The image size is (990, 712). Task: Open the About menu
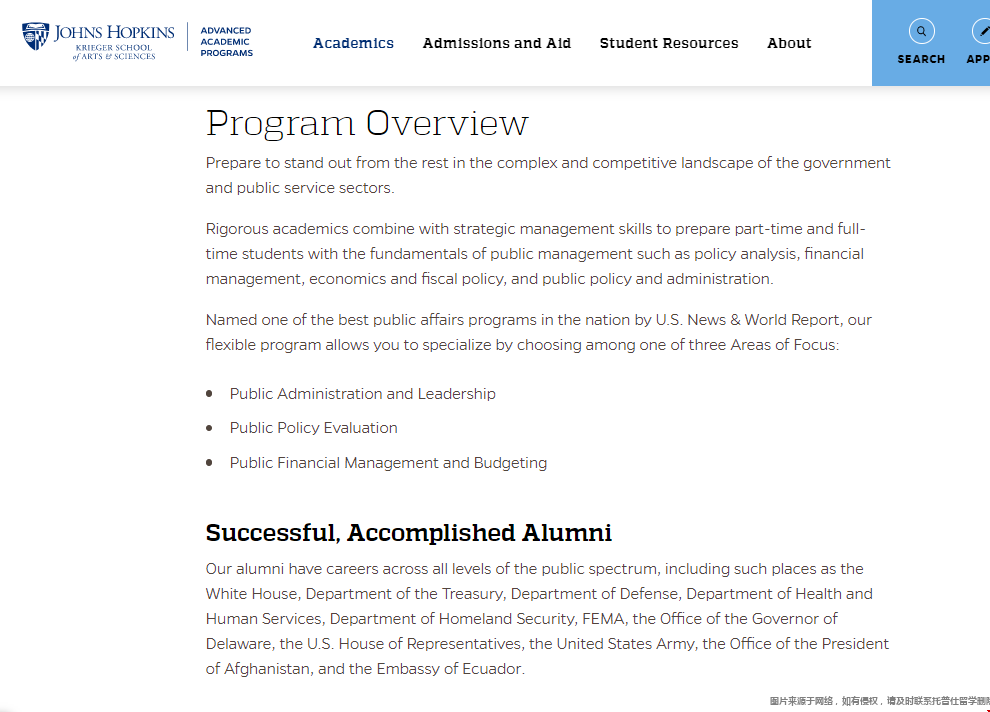pos(789,43)
